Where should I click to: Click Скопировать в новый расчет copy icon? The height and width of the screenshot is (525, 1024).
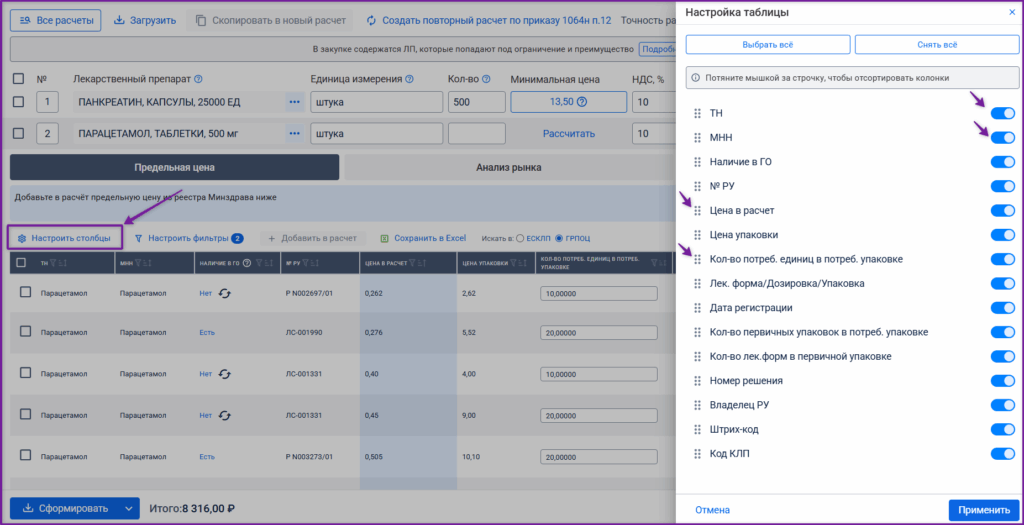201,20
